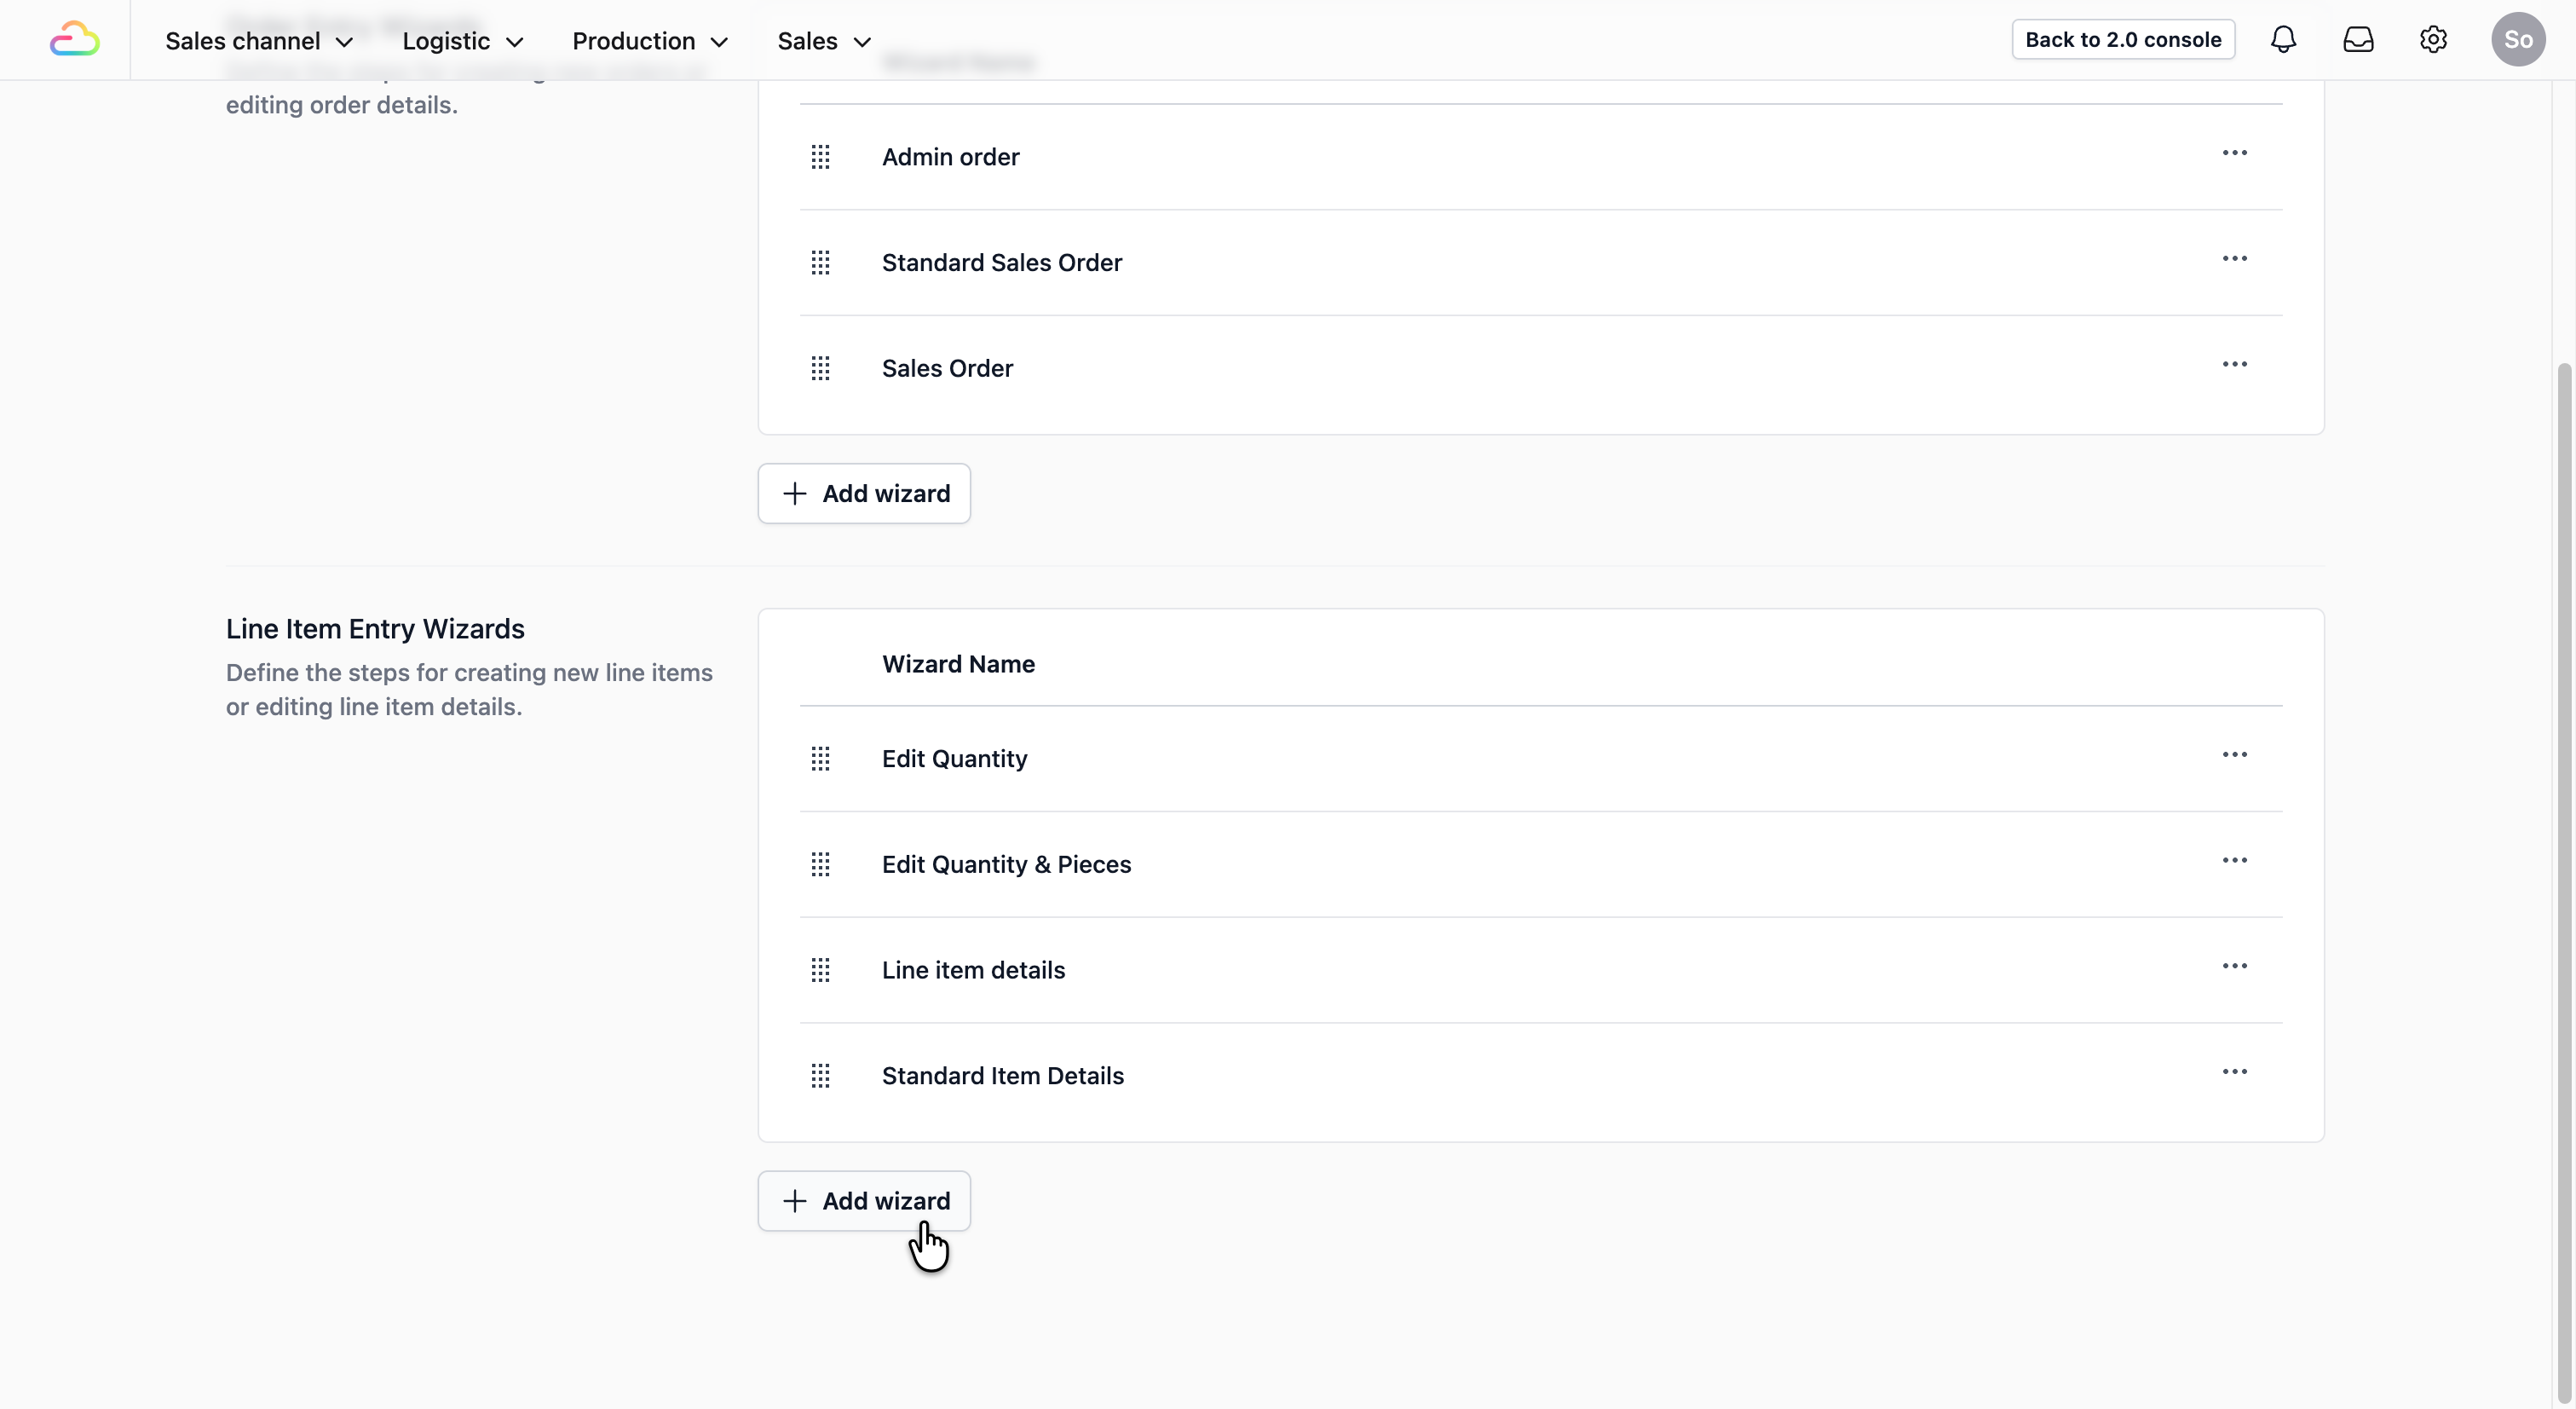Image resolution: width=2576 pixels, height=1409 pixels.
Task: Open more options for Line item details
Action: [x=2234, y=966]
